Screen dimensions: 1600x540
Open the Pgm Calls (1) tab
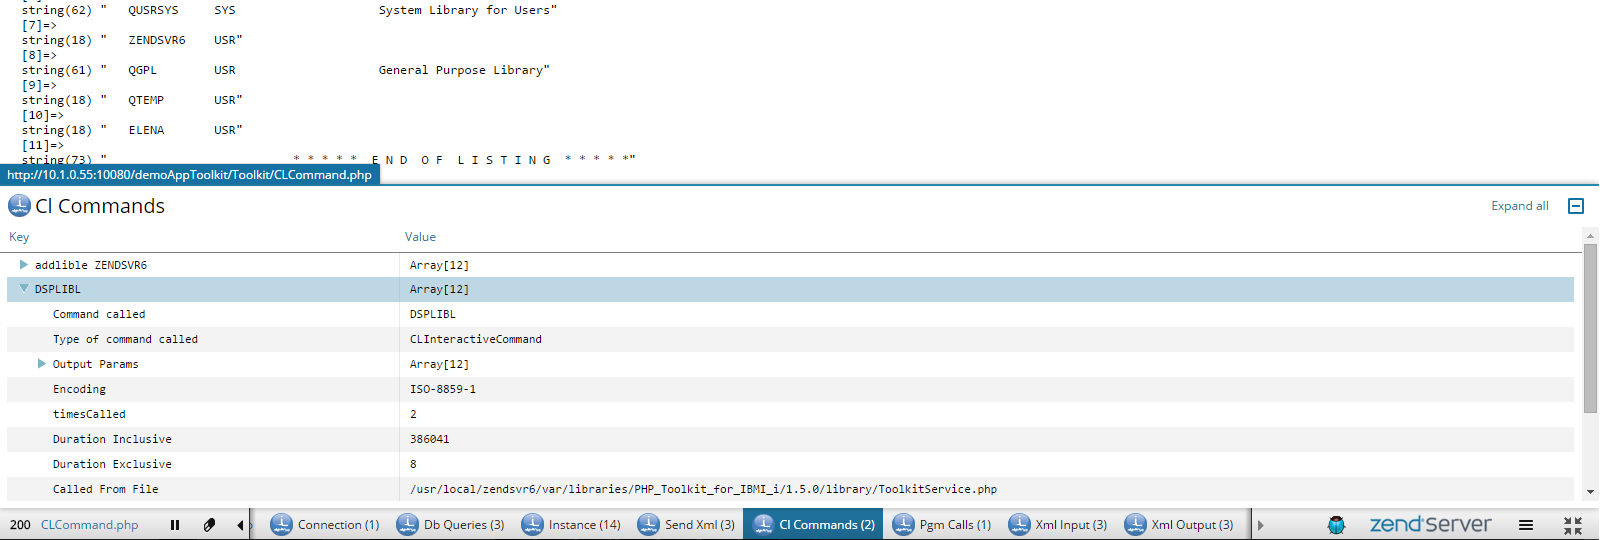pos(941,525)
